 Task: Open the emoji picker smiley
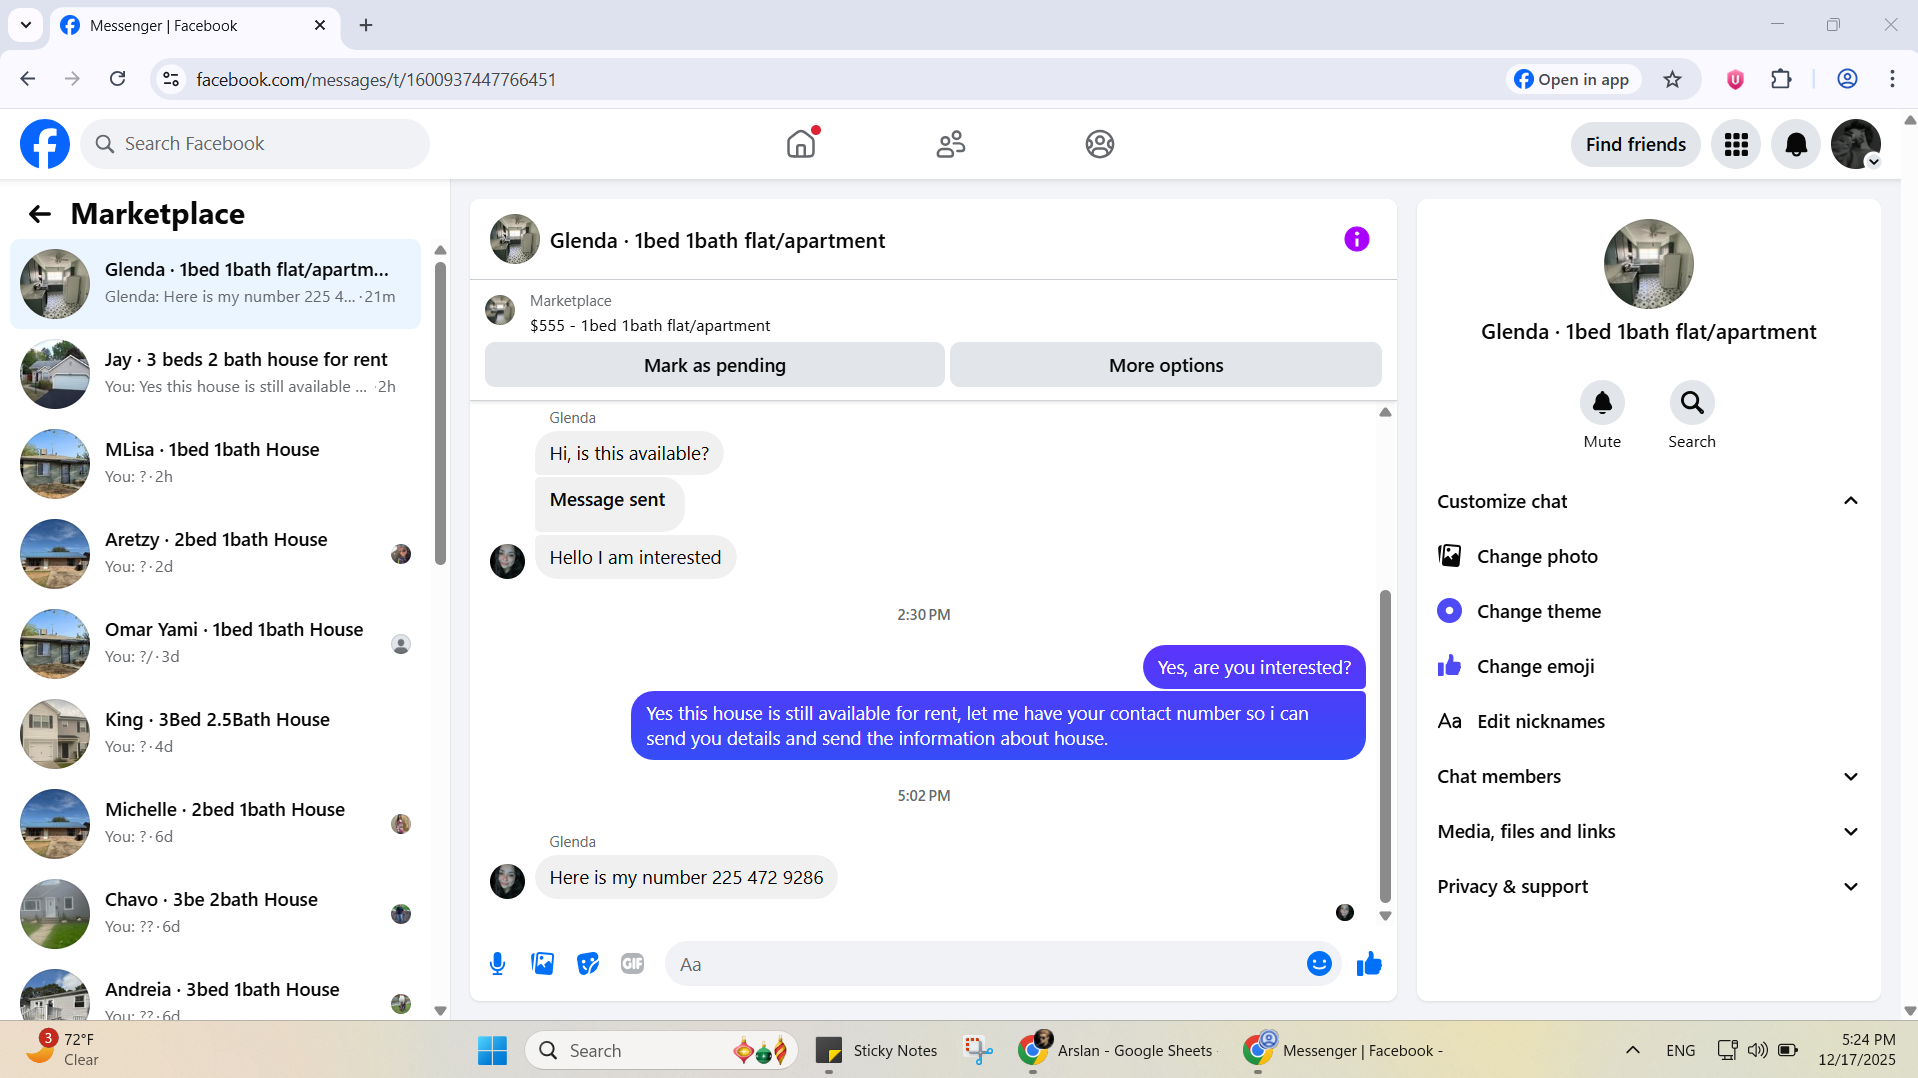(1319, 964)
